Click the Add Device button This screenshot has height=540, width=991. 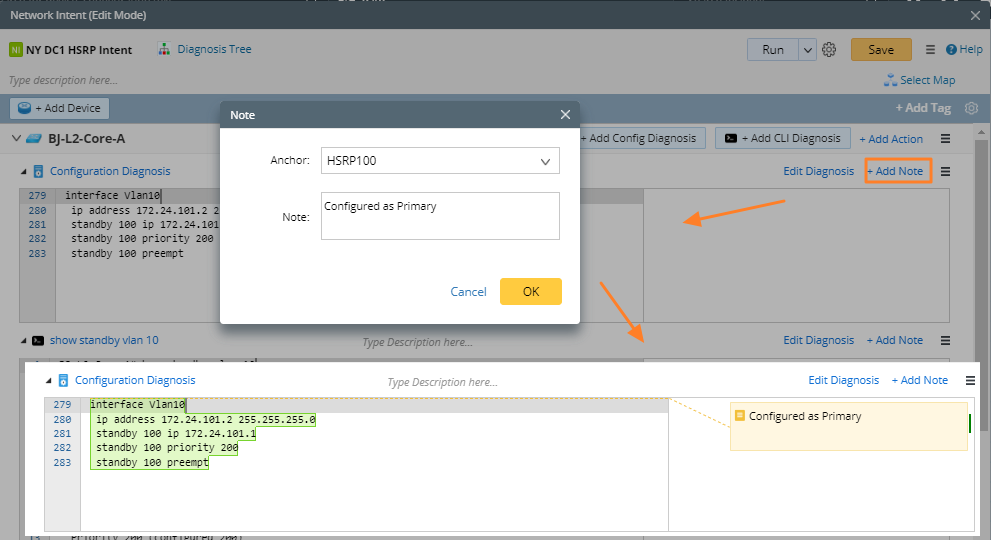click(x=59, y=108)
